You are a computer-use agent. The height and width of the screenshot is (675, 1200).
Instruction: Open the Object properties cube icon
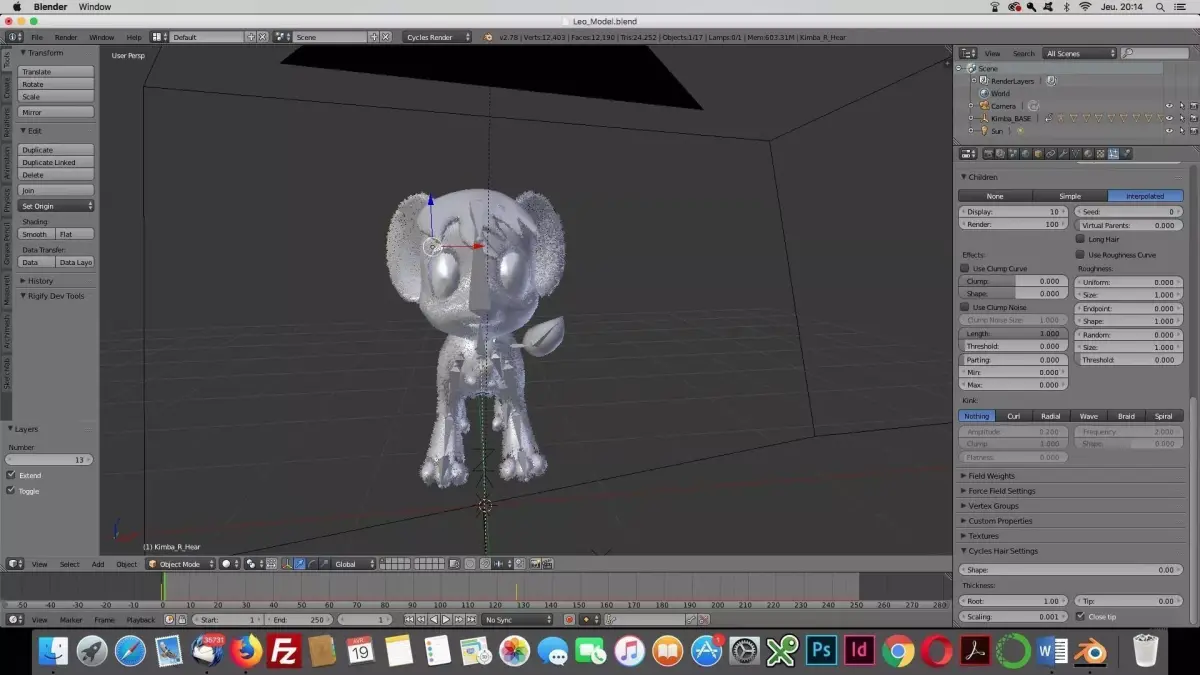point(1038,153)
